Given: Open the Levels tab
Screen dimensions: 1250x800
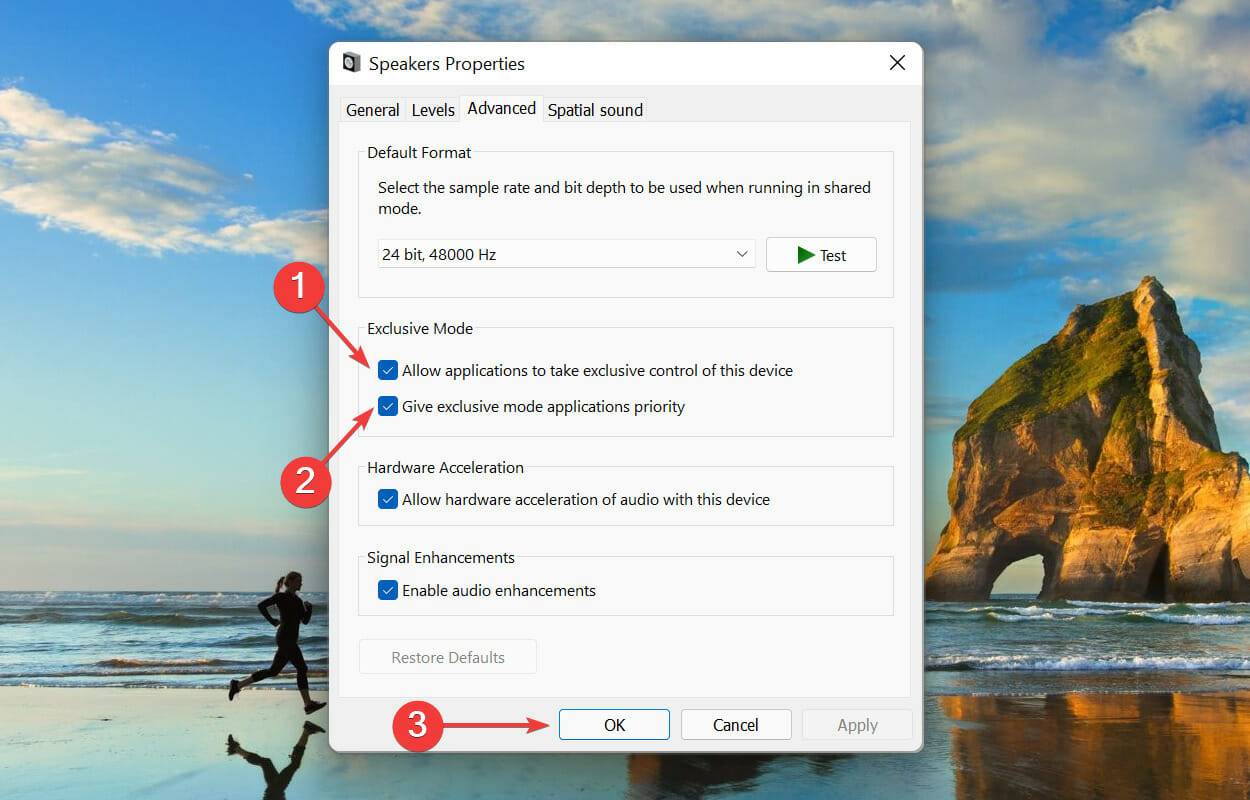Looking at the screenshot, I should (432, 110).
